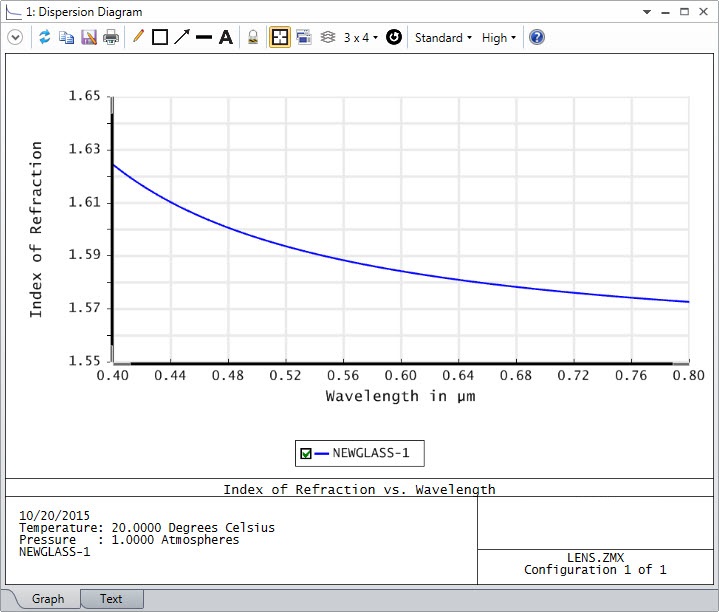Click the Copy to clipboard icon

[66, 37]
